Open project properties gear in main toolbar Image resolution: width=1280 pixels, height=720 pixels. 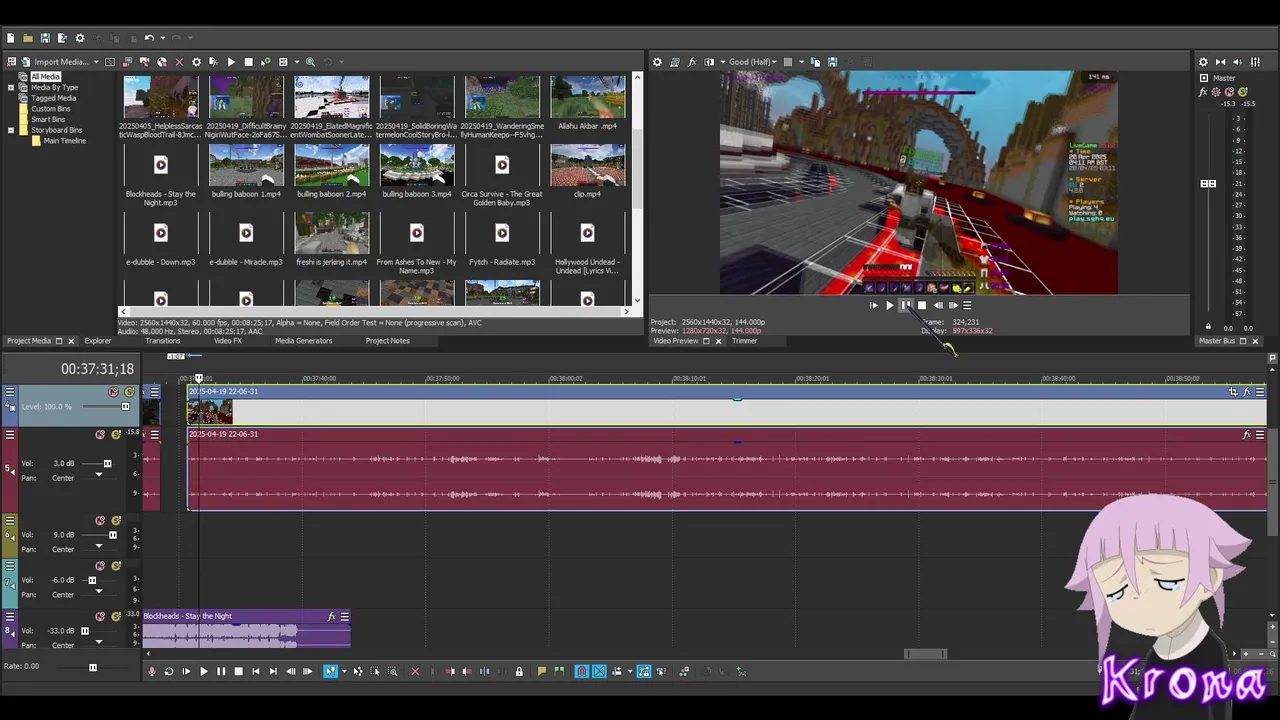(x=80, y=38)
